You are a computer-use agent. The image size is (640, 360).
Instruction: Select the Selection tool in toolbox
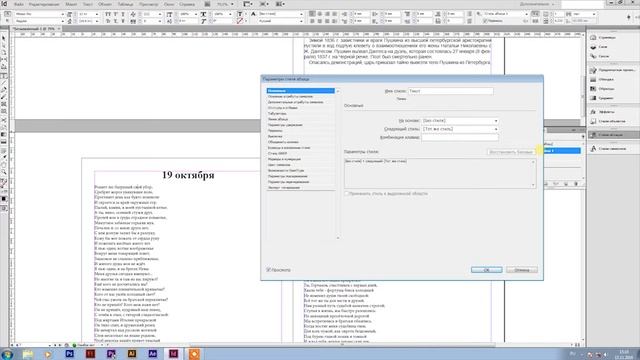4,38
